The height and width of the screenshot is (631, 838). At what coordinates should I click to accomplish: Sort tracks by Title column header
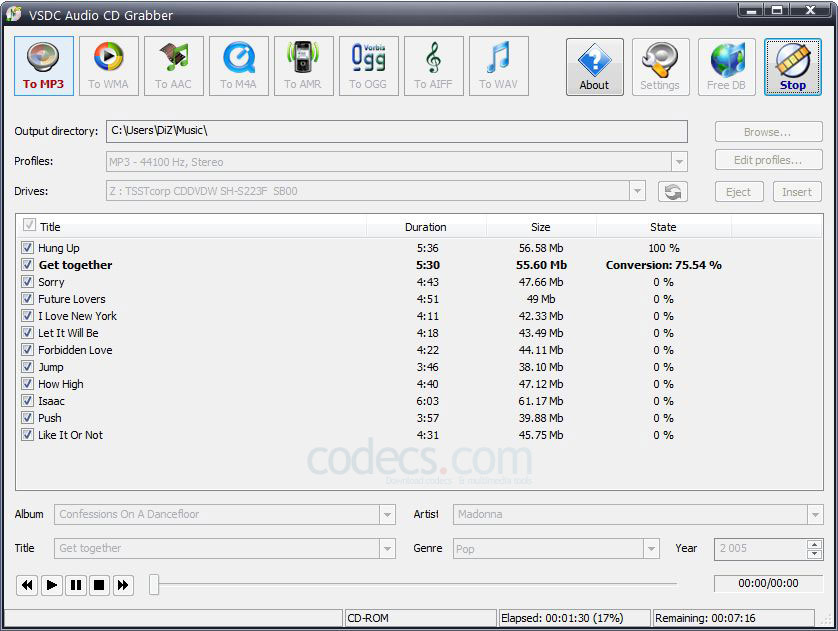pyautogui.click(x=50, y=227)
